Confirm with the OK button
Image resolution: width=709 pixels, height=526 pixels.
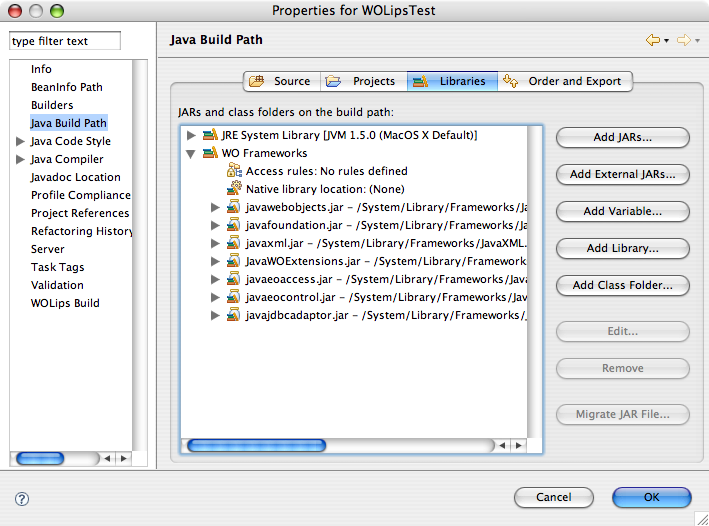click(652, 498)
